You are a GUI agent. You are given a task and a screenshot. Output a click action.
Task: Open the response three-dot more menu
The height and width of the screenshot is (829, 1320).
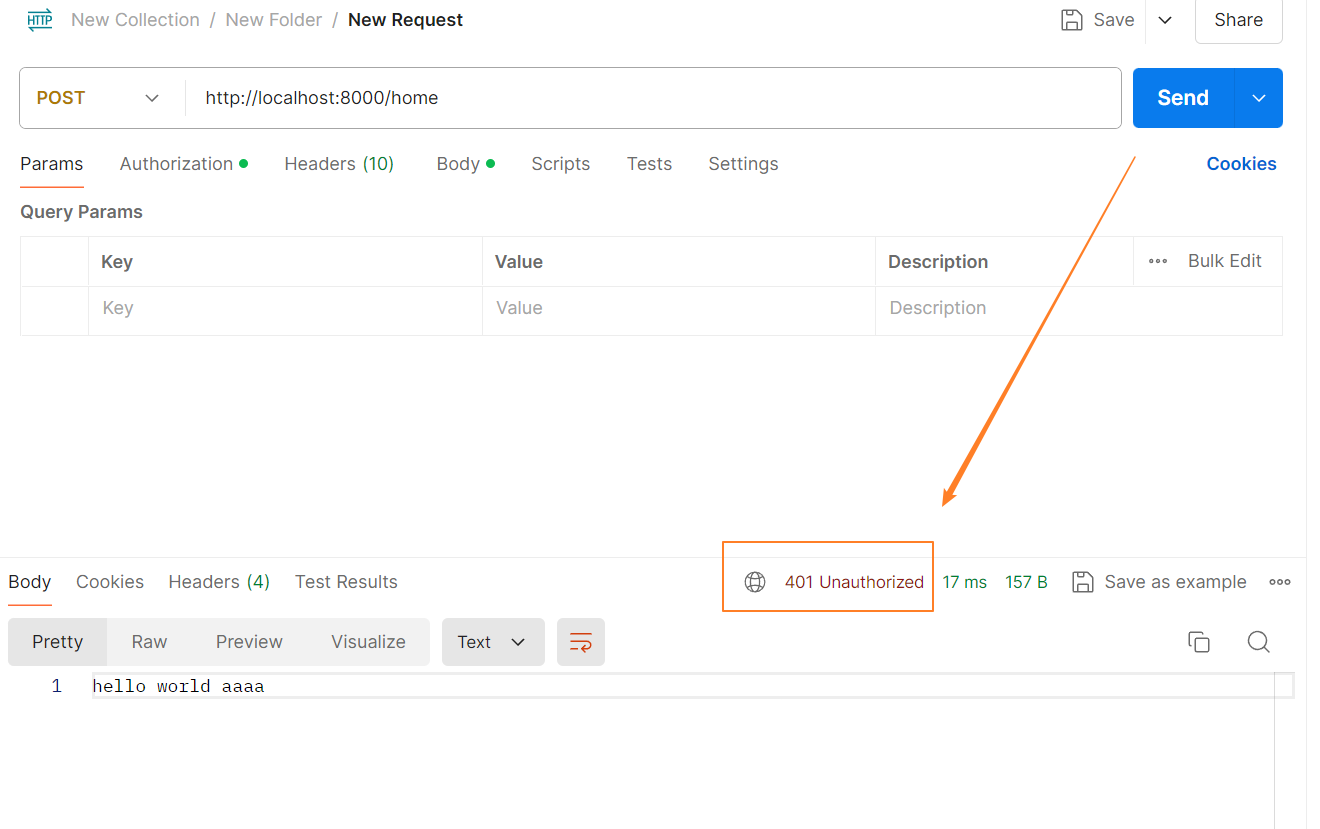pos(1280,582)
